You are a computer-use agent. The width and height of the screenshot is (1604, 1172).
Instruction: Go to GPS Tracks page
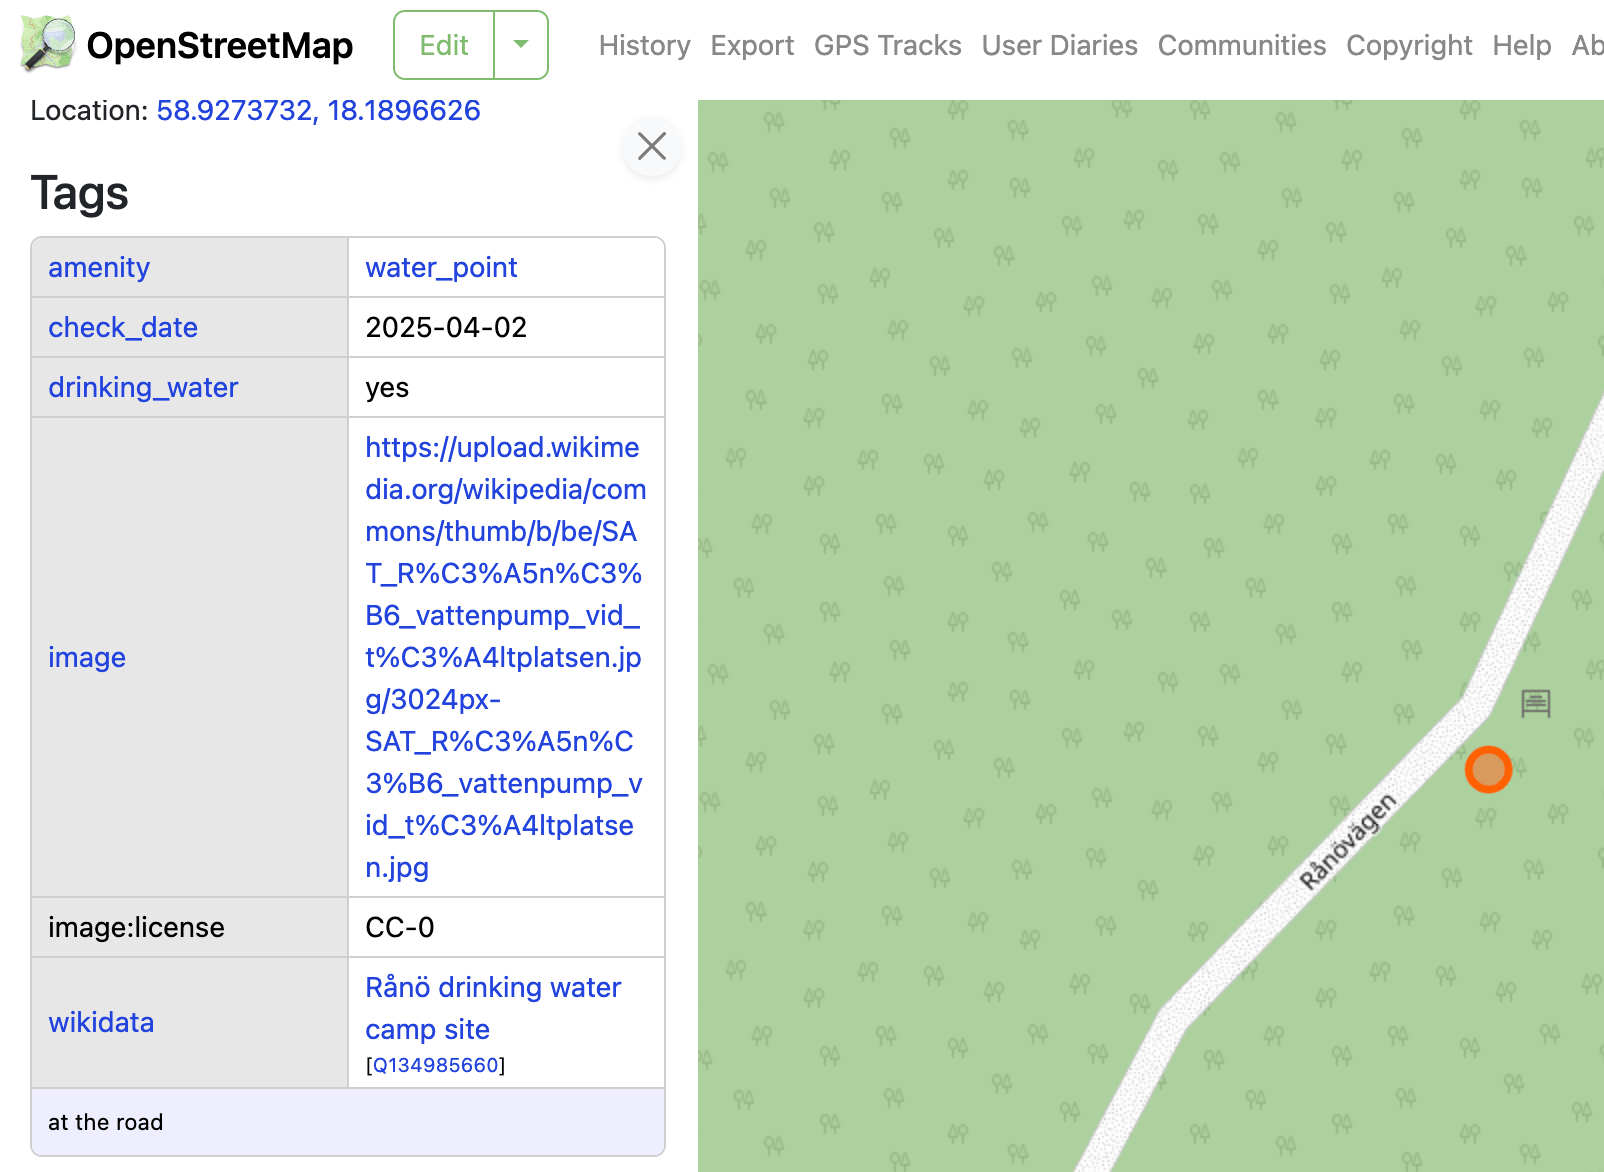click(x=887, y=46)
